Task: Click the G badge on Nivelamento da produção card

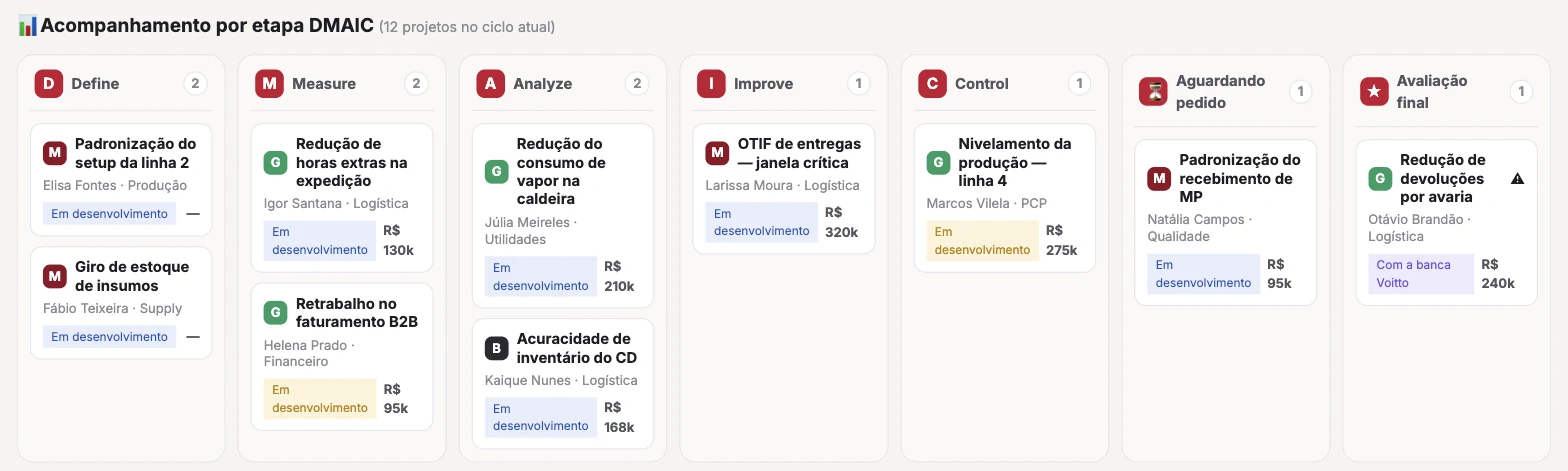Action: pos(939,162)
